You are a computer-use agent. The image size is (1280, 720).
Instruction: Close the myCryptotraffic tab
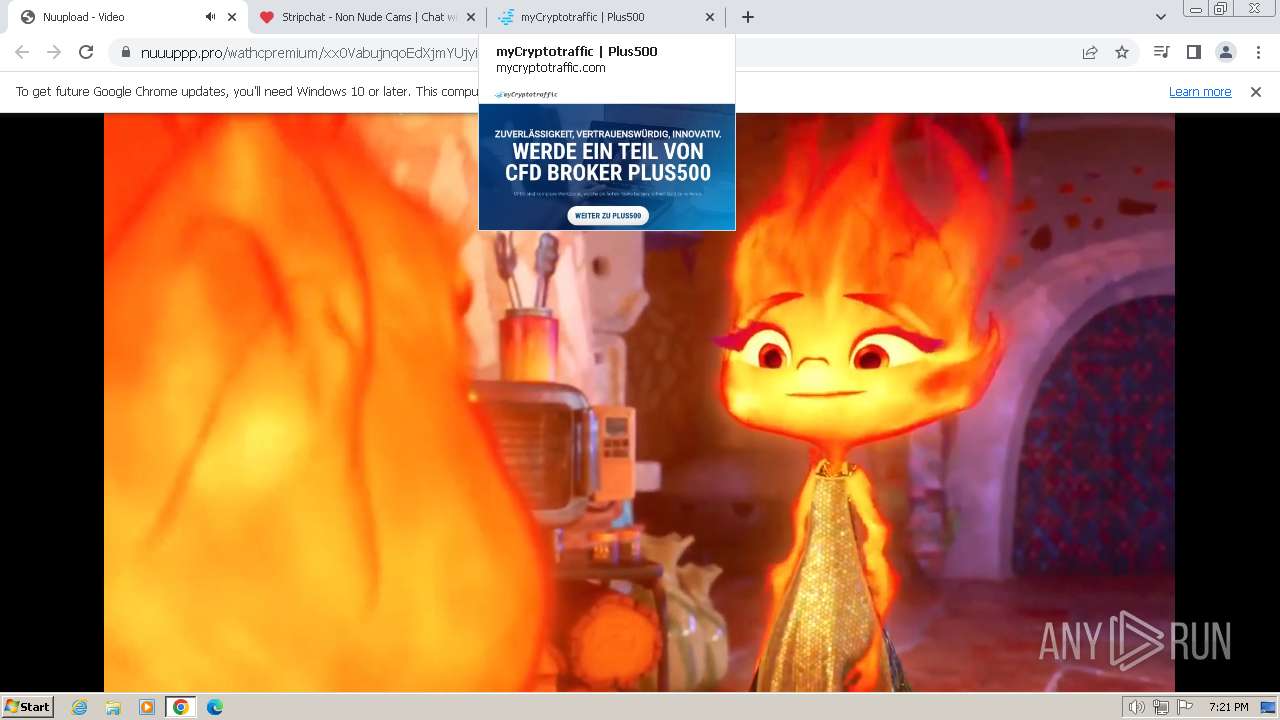(x=710, y=17)
